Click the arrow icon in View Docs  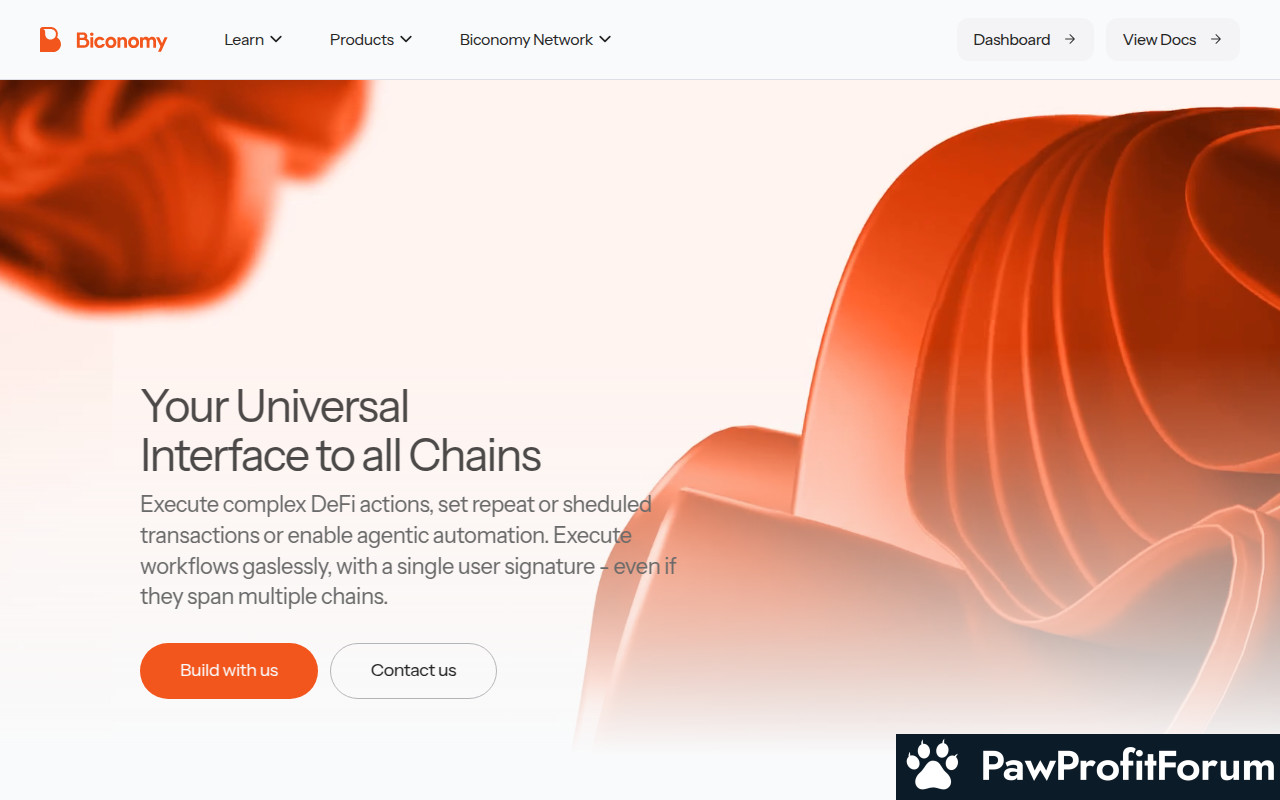[x=1216, y=40]
